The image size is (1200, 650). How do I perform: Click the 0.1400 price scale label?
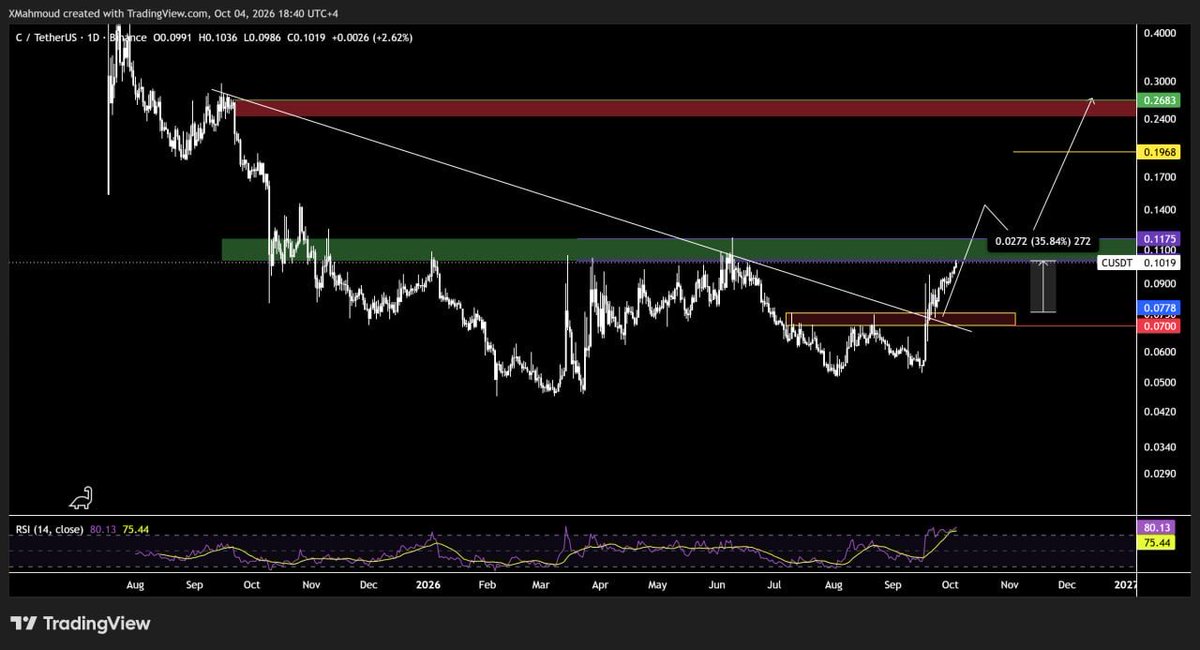coord(1159,210)
